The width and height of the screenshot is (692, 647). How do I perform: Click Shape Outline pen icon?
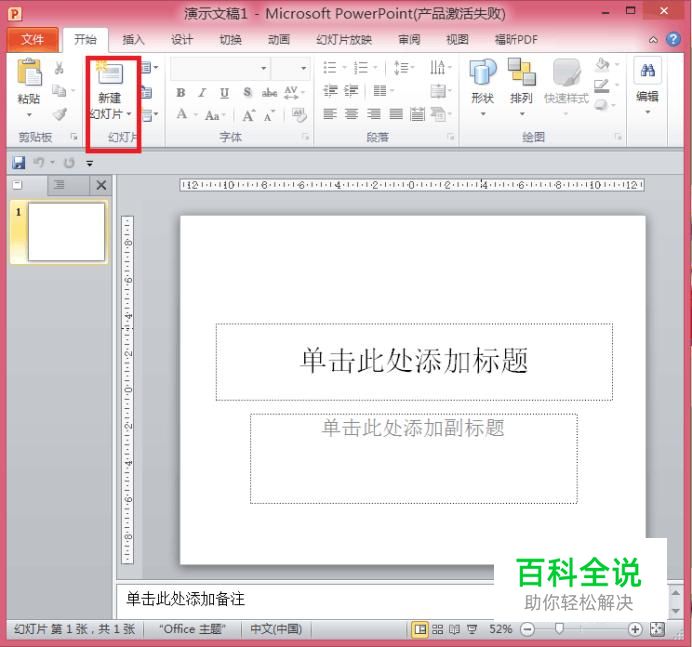point(602,85)
